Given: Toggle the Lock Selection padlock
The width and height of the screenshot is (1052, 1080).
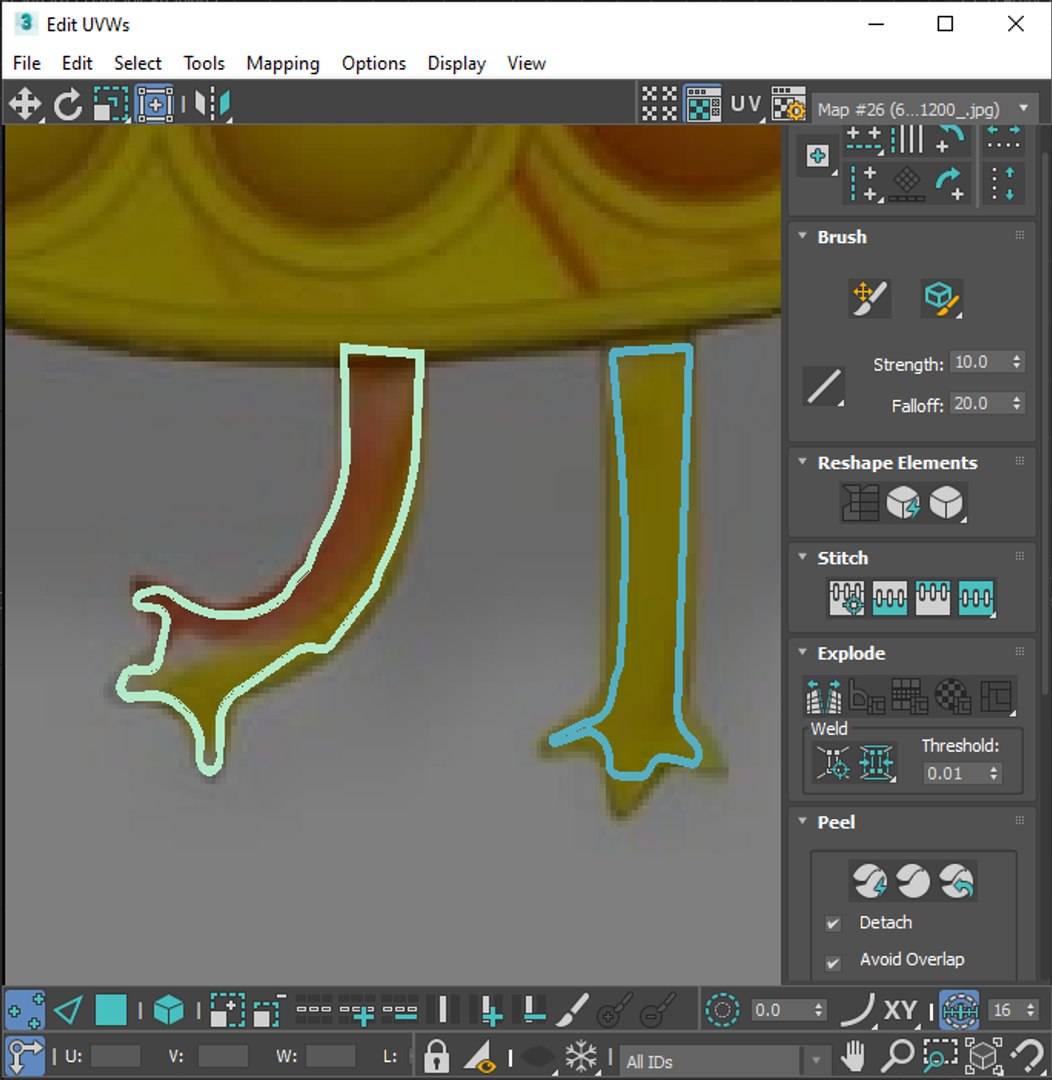Looking at the screenshot, I should pyautogui.click(x=435, y=1056).
